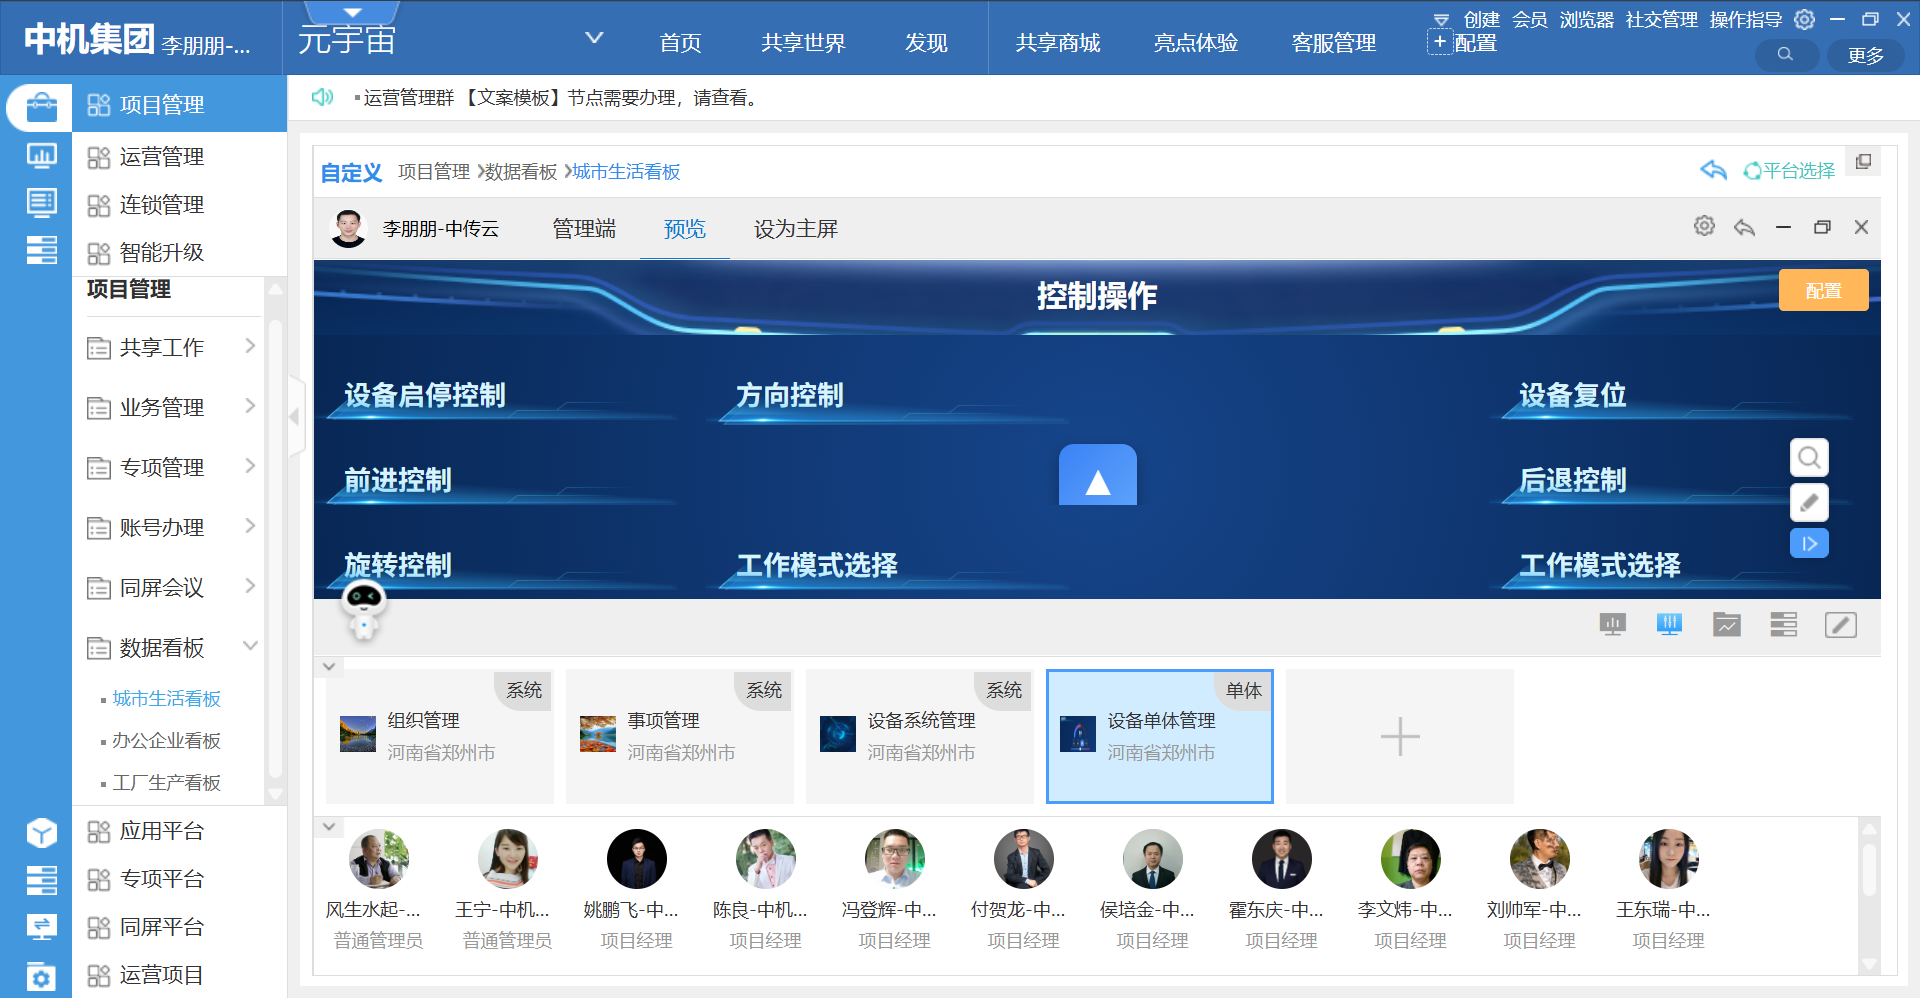The image size is (1920, 998).
Task: Open dashboard settings gear icon
Action: [1704, 227]
